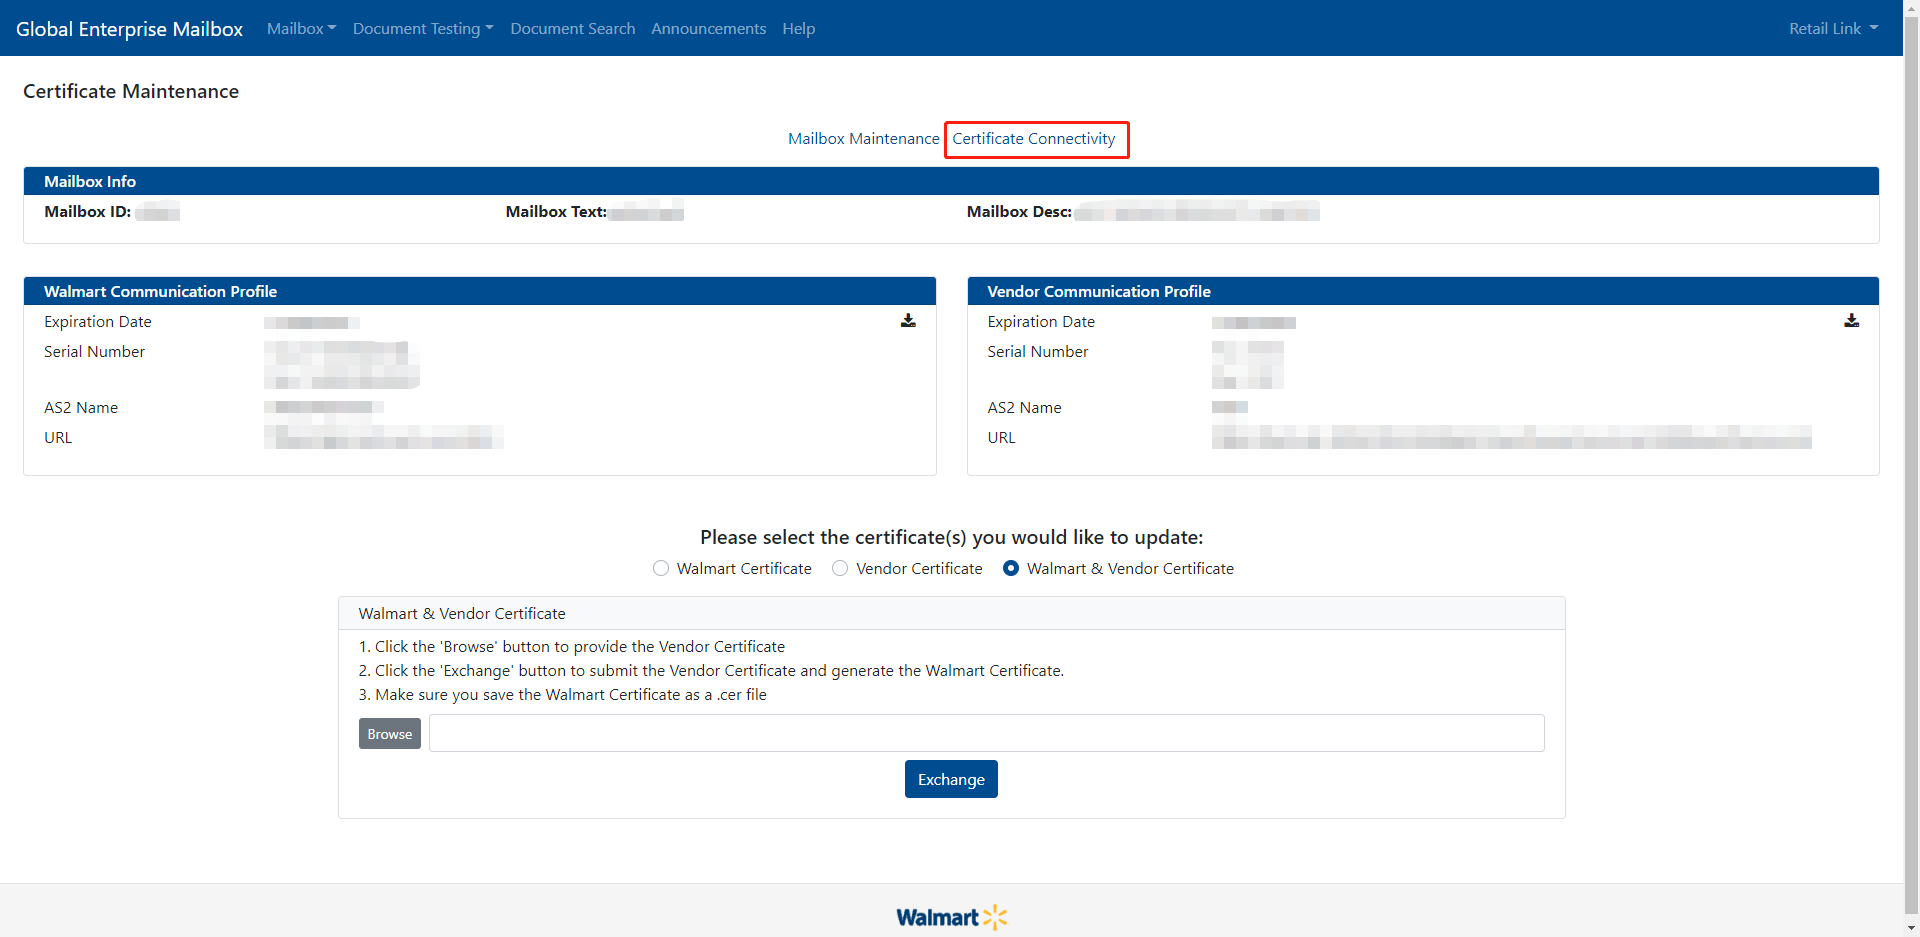Click instruction step 3 about .cer file
1920x937 pixels.
coord(563,695)
